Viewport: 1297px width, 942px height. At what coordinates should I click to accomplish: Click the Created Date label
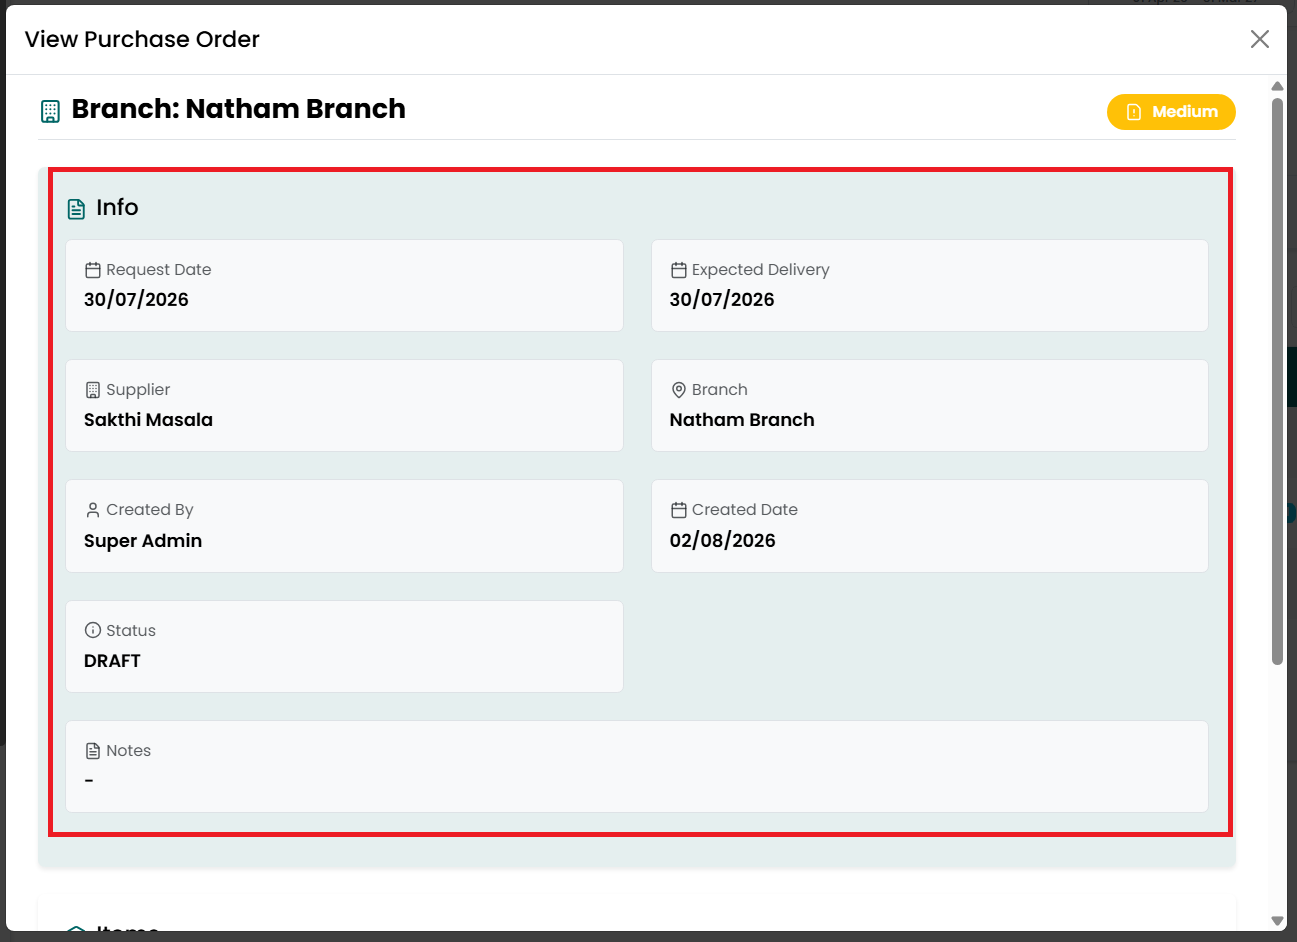click(x=745, y=510)
